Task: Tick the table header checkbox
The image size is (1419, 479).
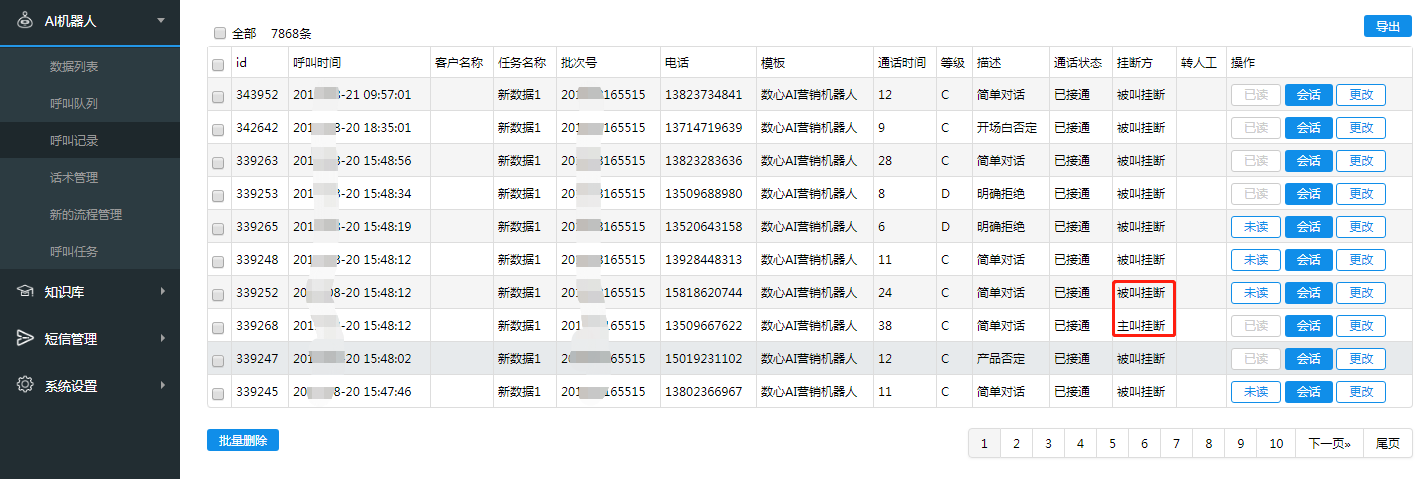Action: [218, 64]
